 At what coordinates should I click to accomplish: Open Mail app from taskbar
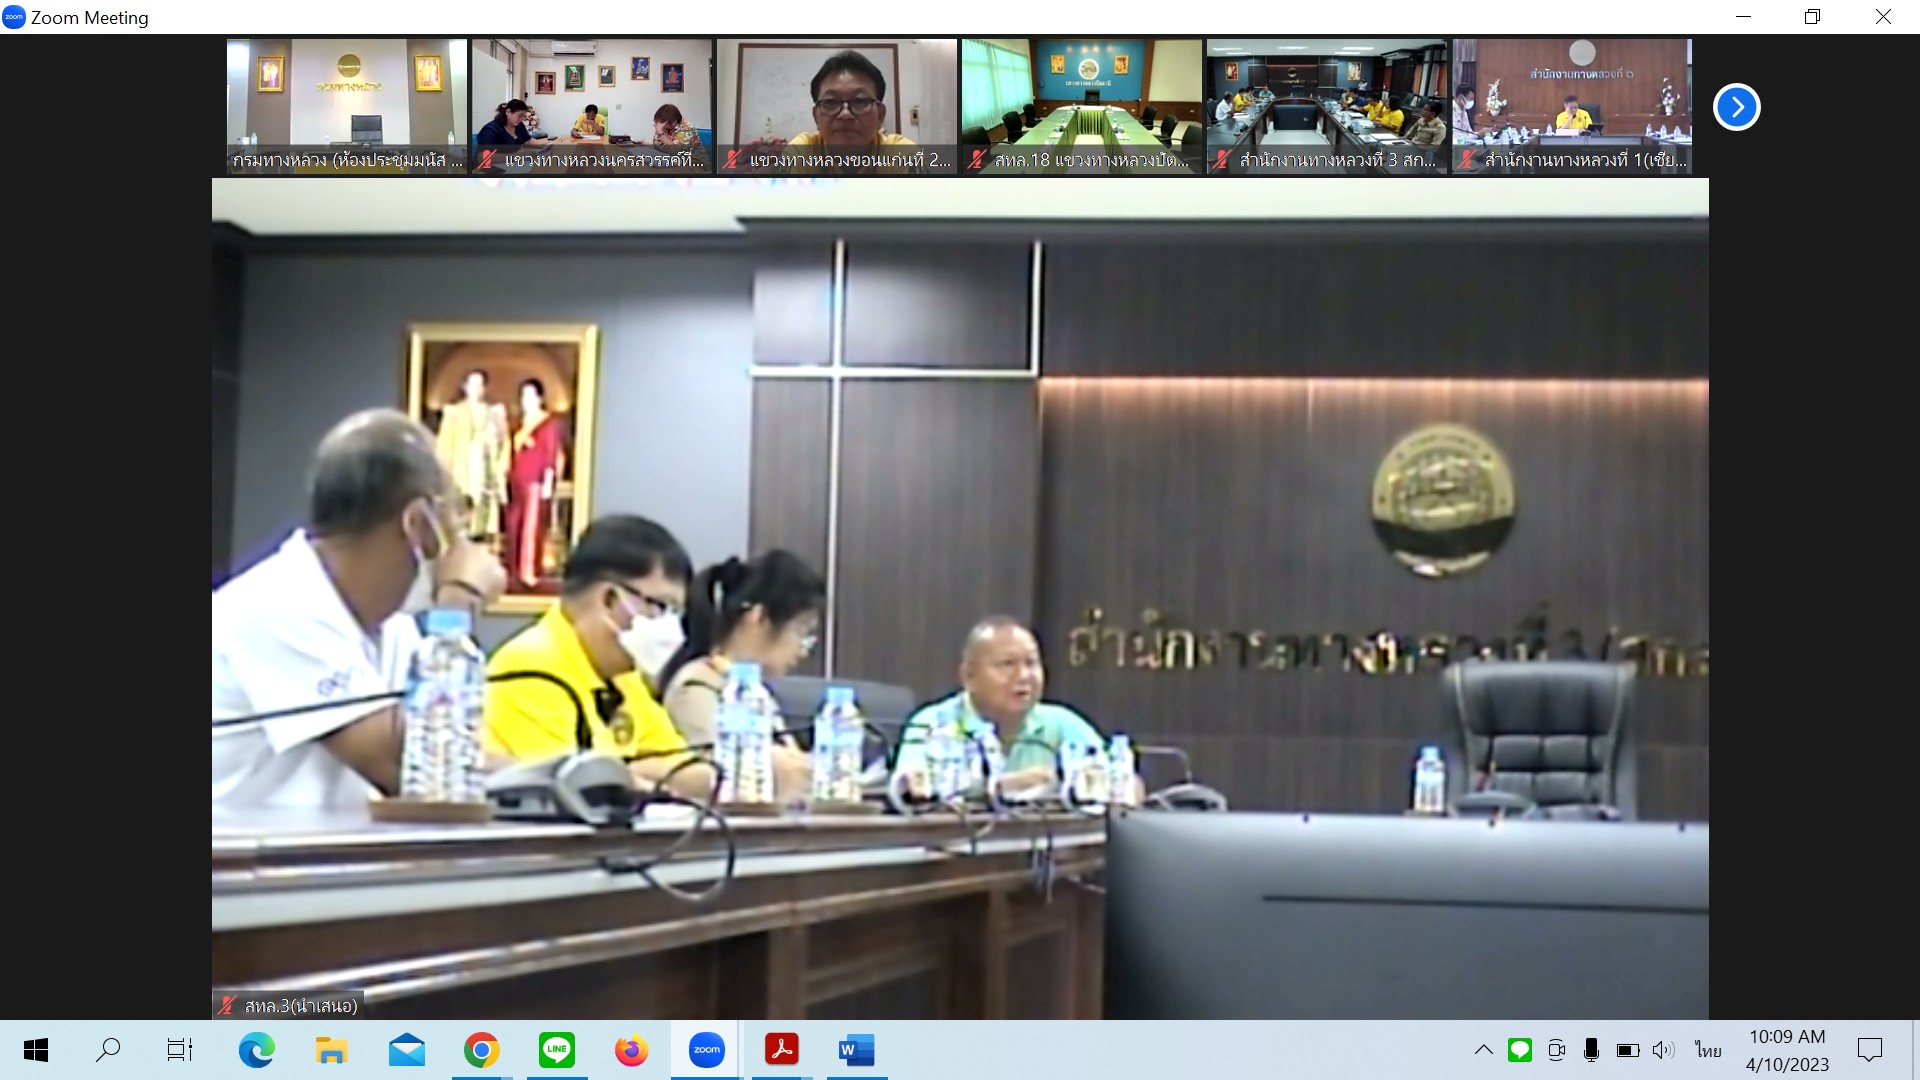coord(406,1050)
